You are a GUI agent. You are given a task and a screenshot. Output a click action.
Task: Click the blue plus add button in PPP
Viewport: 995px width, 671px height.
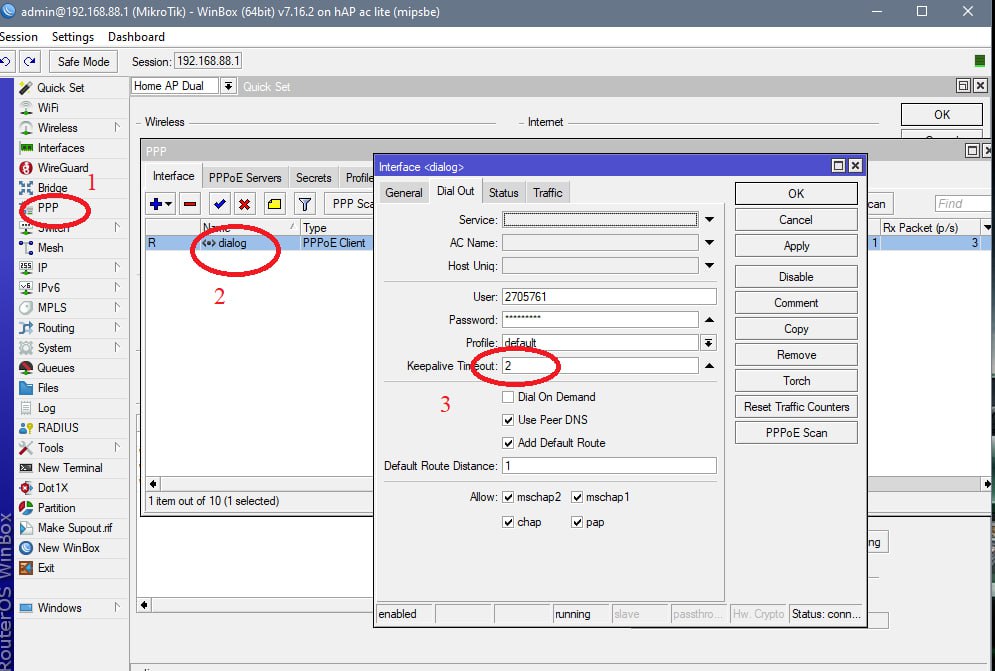[156, 204]
